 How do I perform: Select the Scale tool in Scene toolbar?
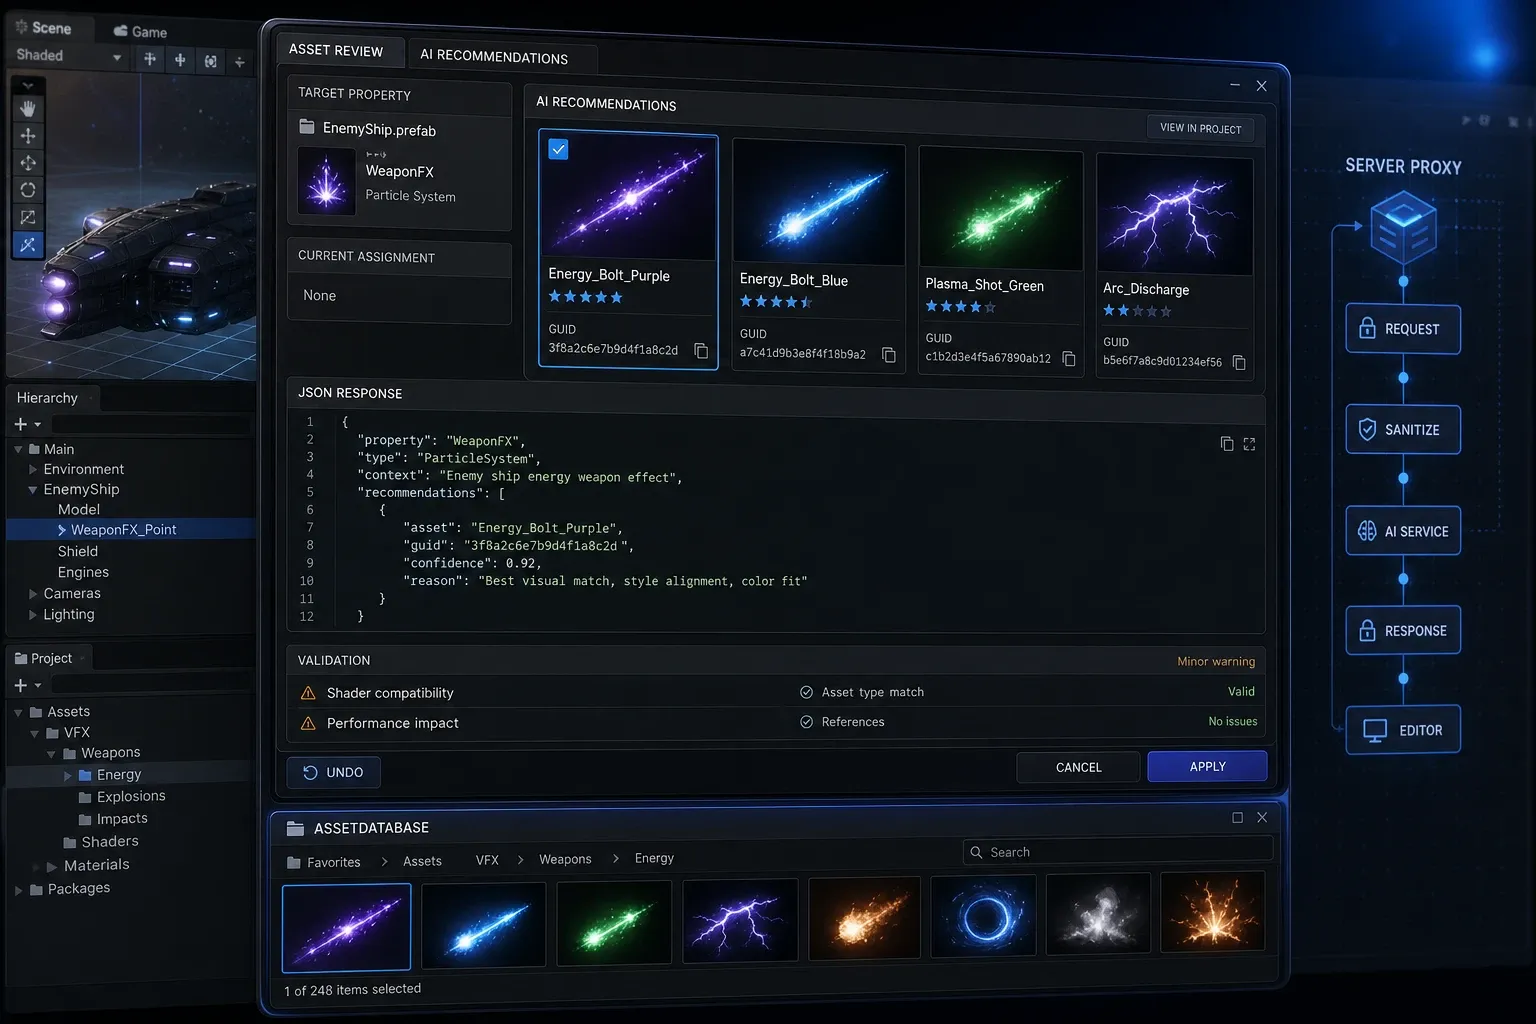(28, 217)
